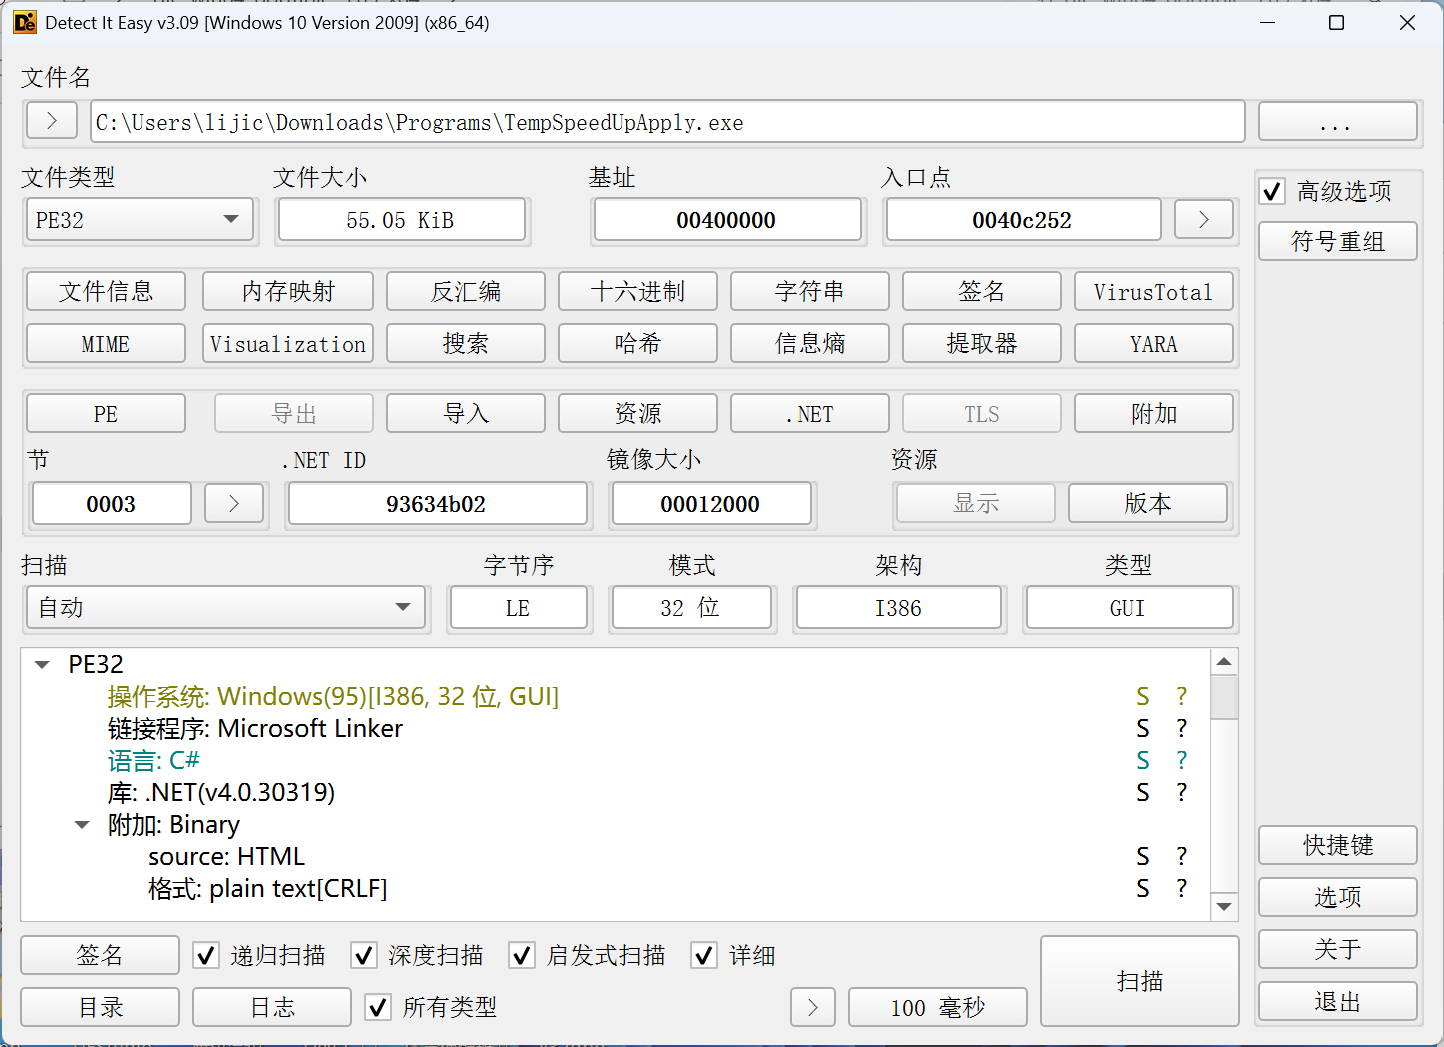1444x1047 pixels.
Task: Open the Visualization button
Action: [x=288, y=343]
